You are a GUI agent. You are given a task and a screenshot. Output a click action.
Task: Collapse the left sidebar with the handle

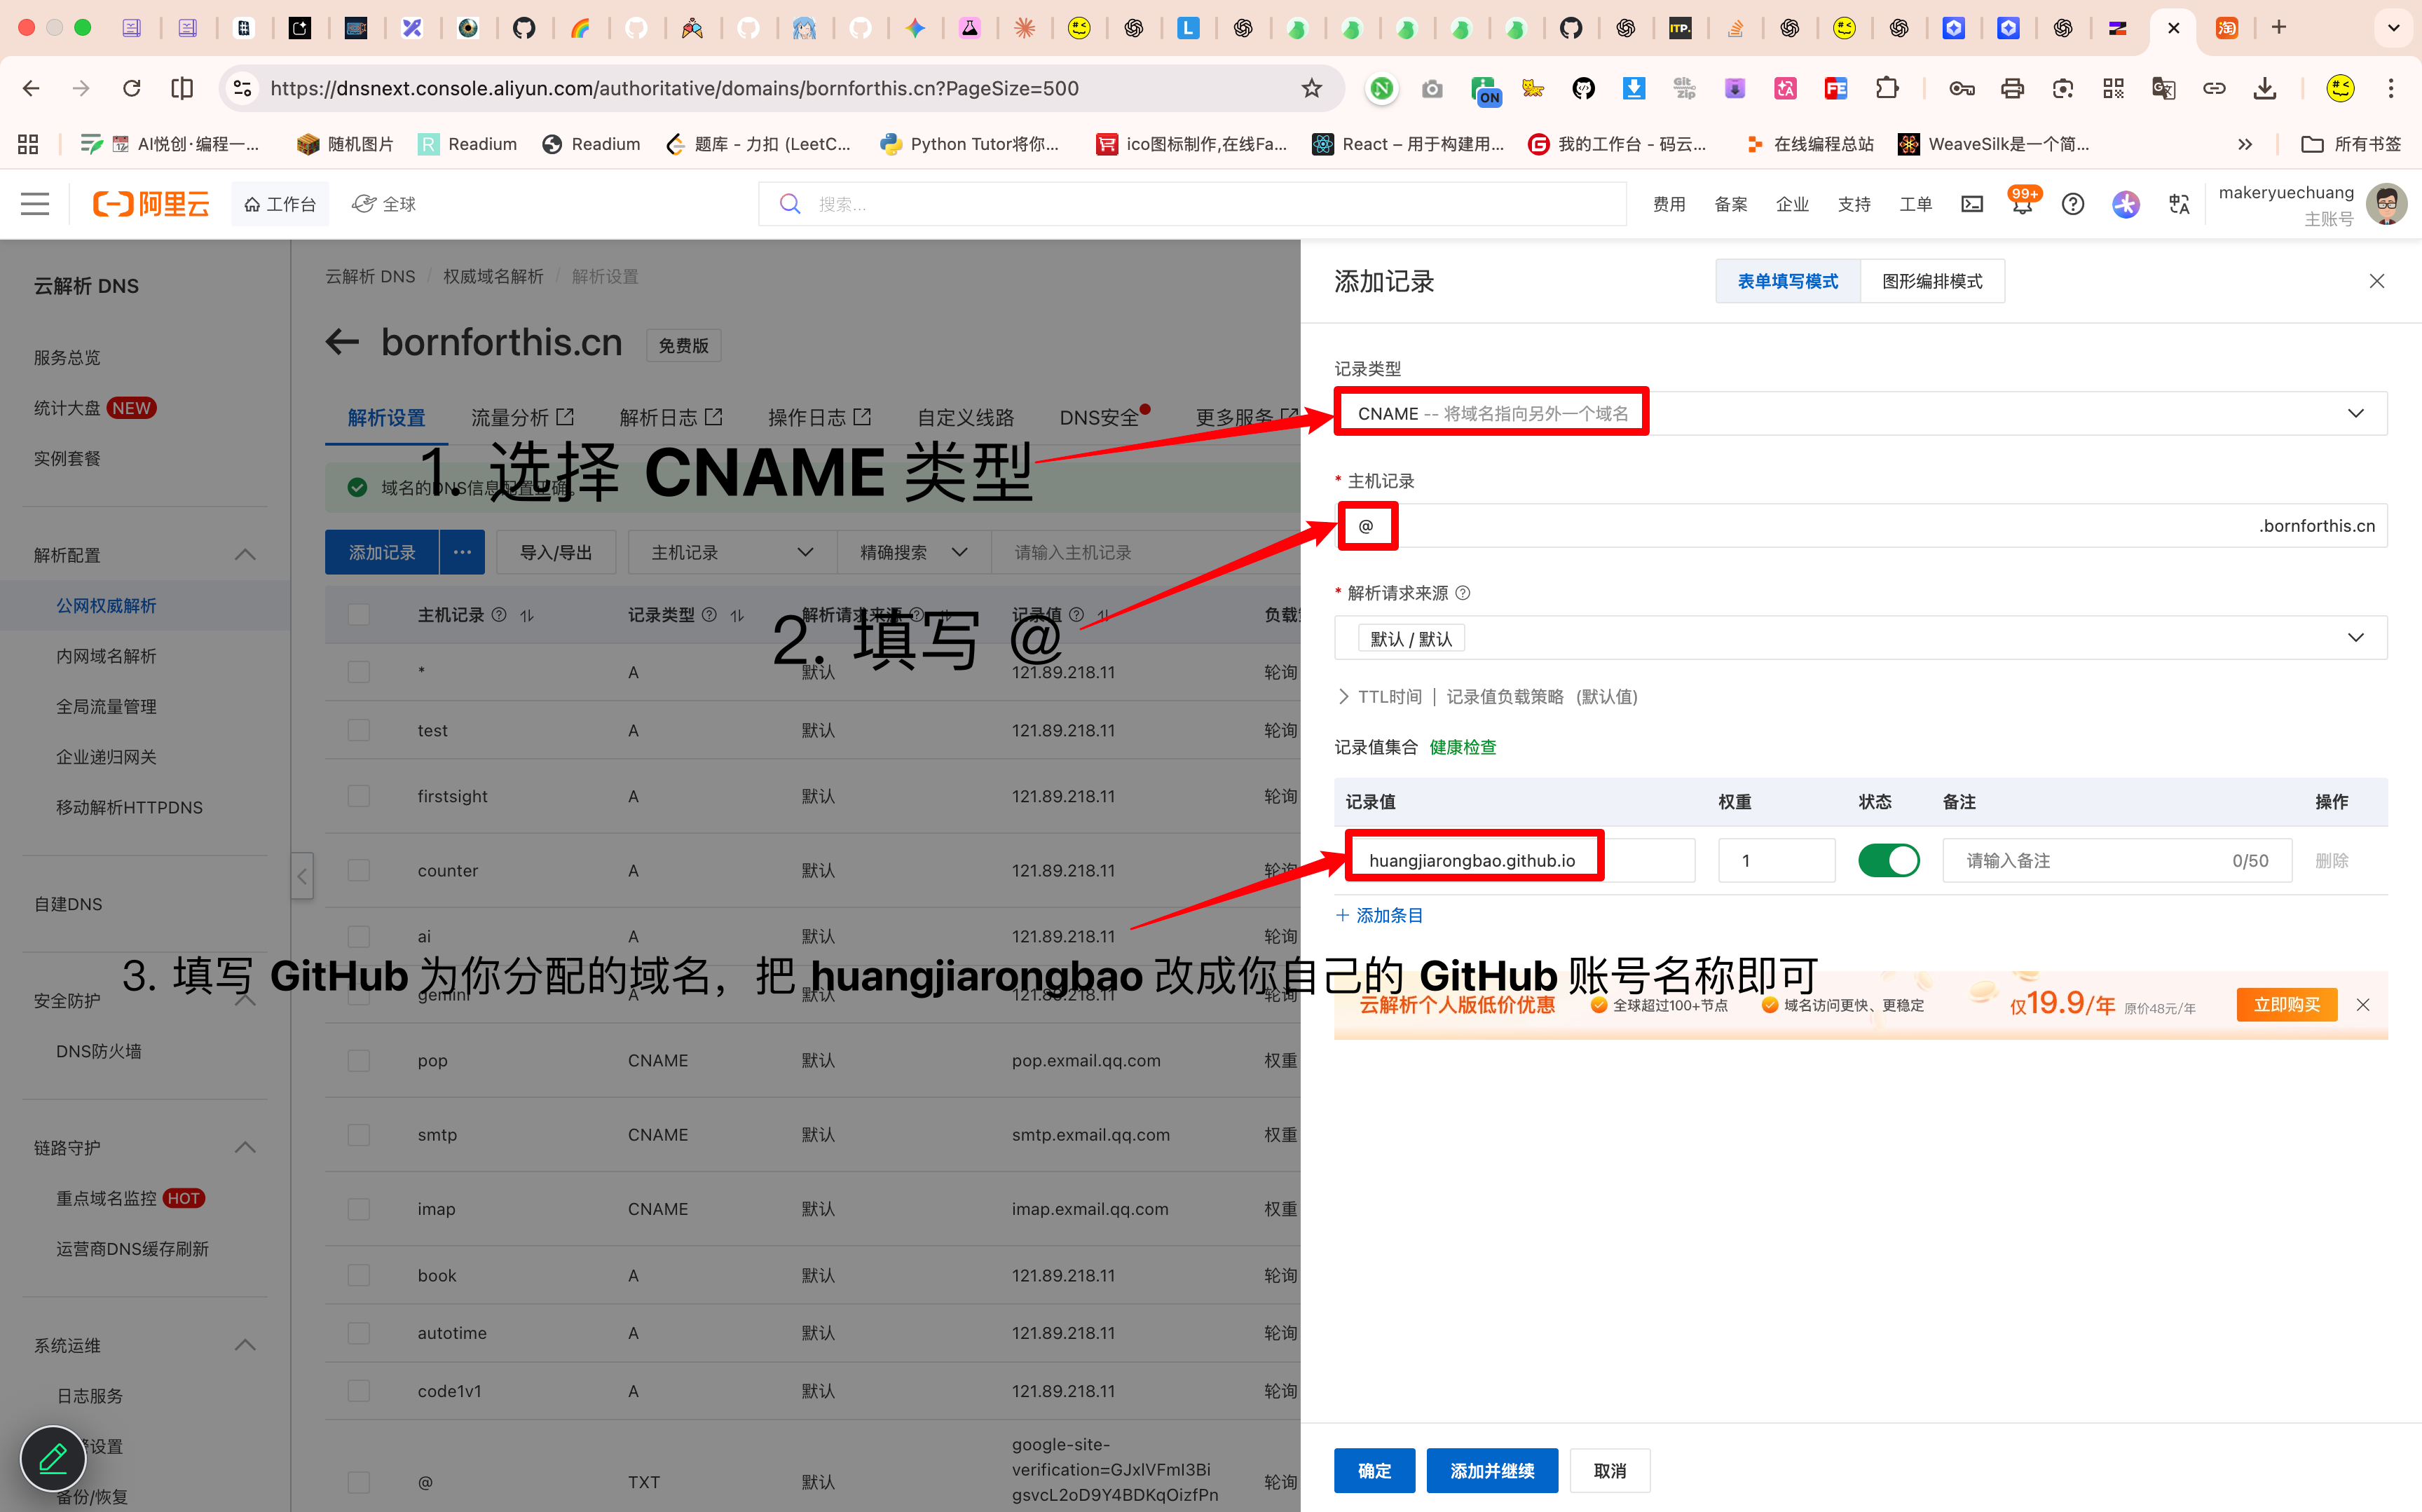pos(302,876)
